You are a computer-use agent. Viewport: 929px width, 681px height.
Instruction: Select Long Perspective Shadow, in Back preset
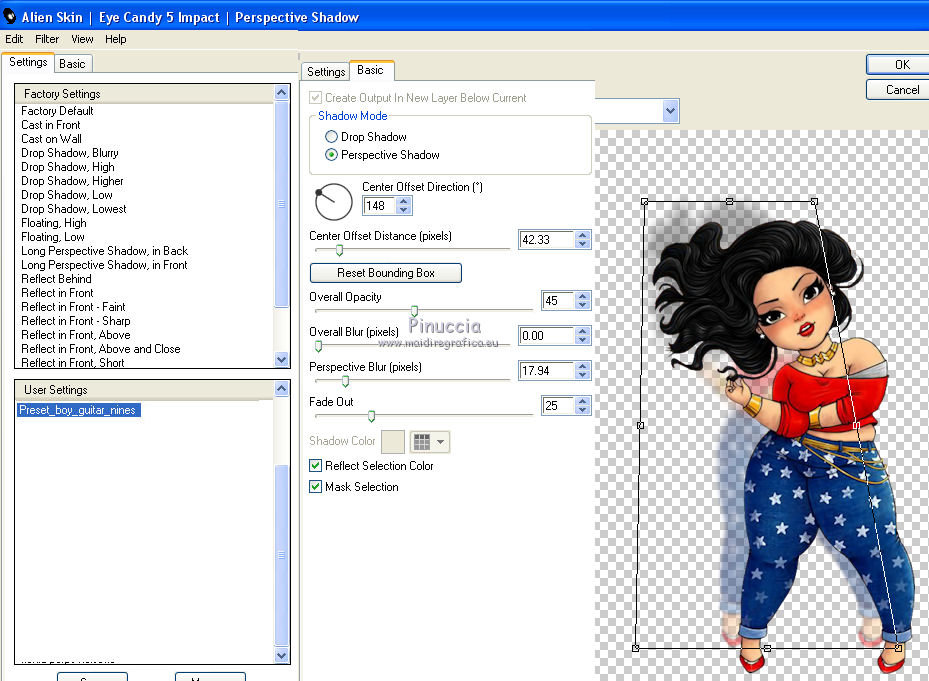105,251
